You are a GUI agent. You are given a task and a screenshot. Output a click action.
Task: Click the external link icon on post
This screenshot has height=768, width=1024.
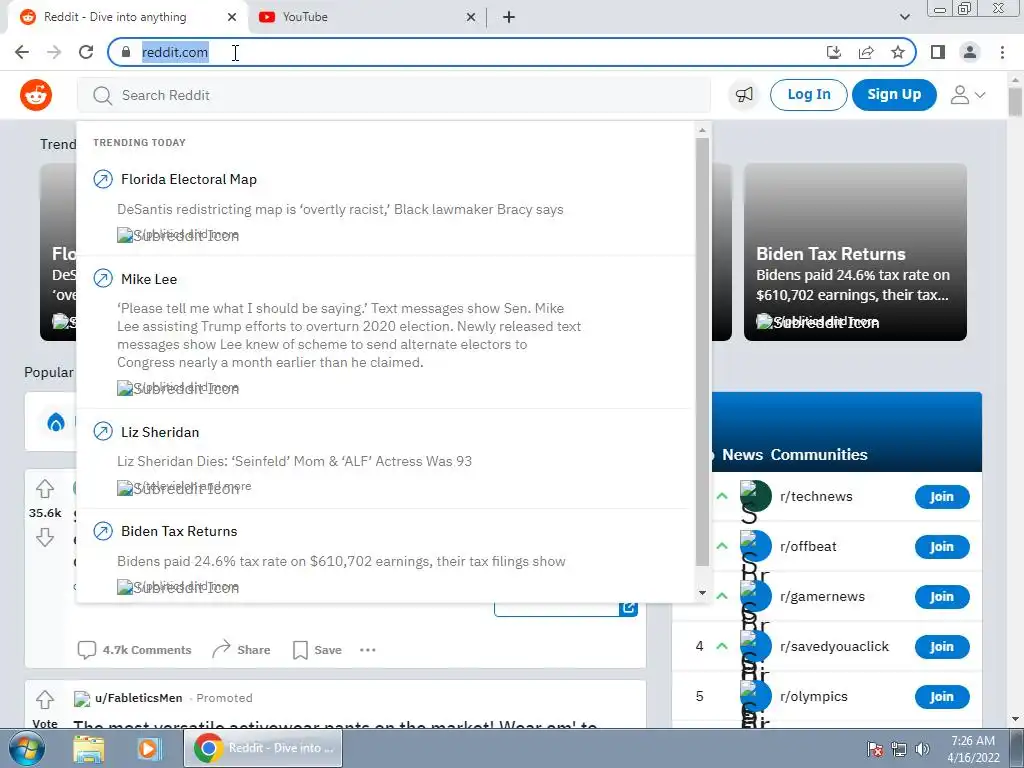pos(628,607)
